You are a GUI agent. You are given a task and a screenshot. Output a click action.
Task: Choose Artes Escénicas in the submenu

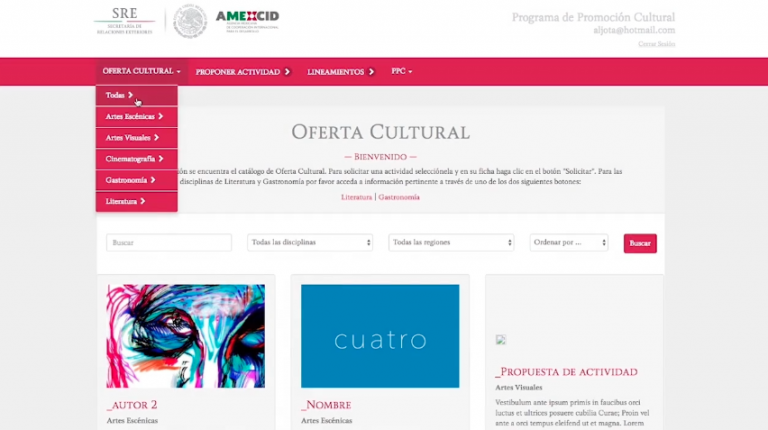pos(134,117)
